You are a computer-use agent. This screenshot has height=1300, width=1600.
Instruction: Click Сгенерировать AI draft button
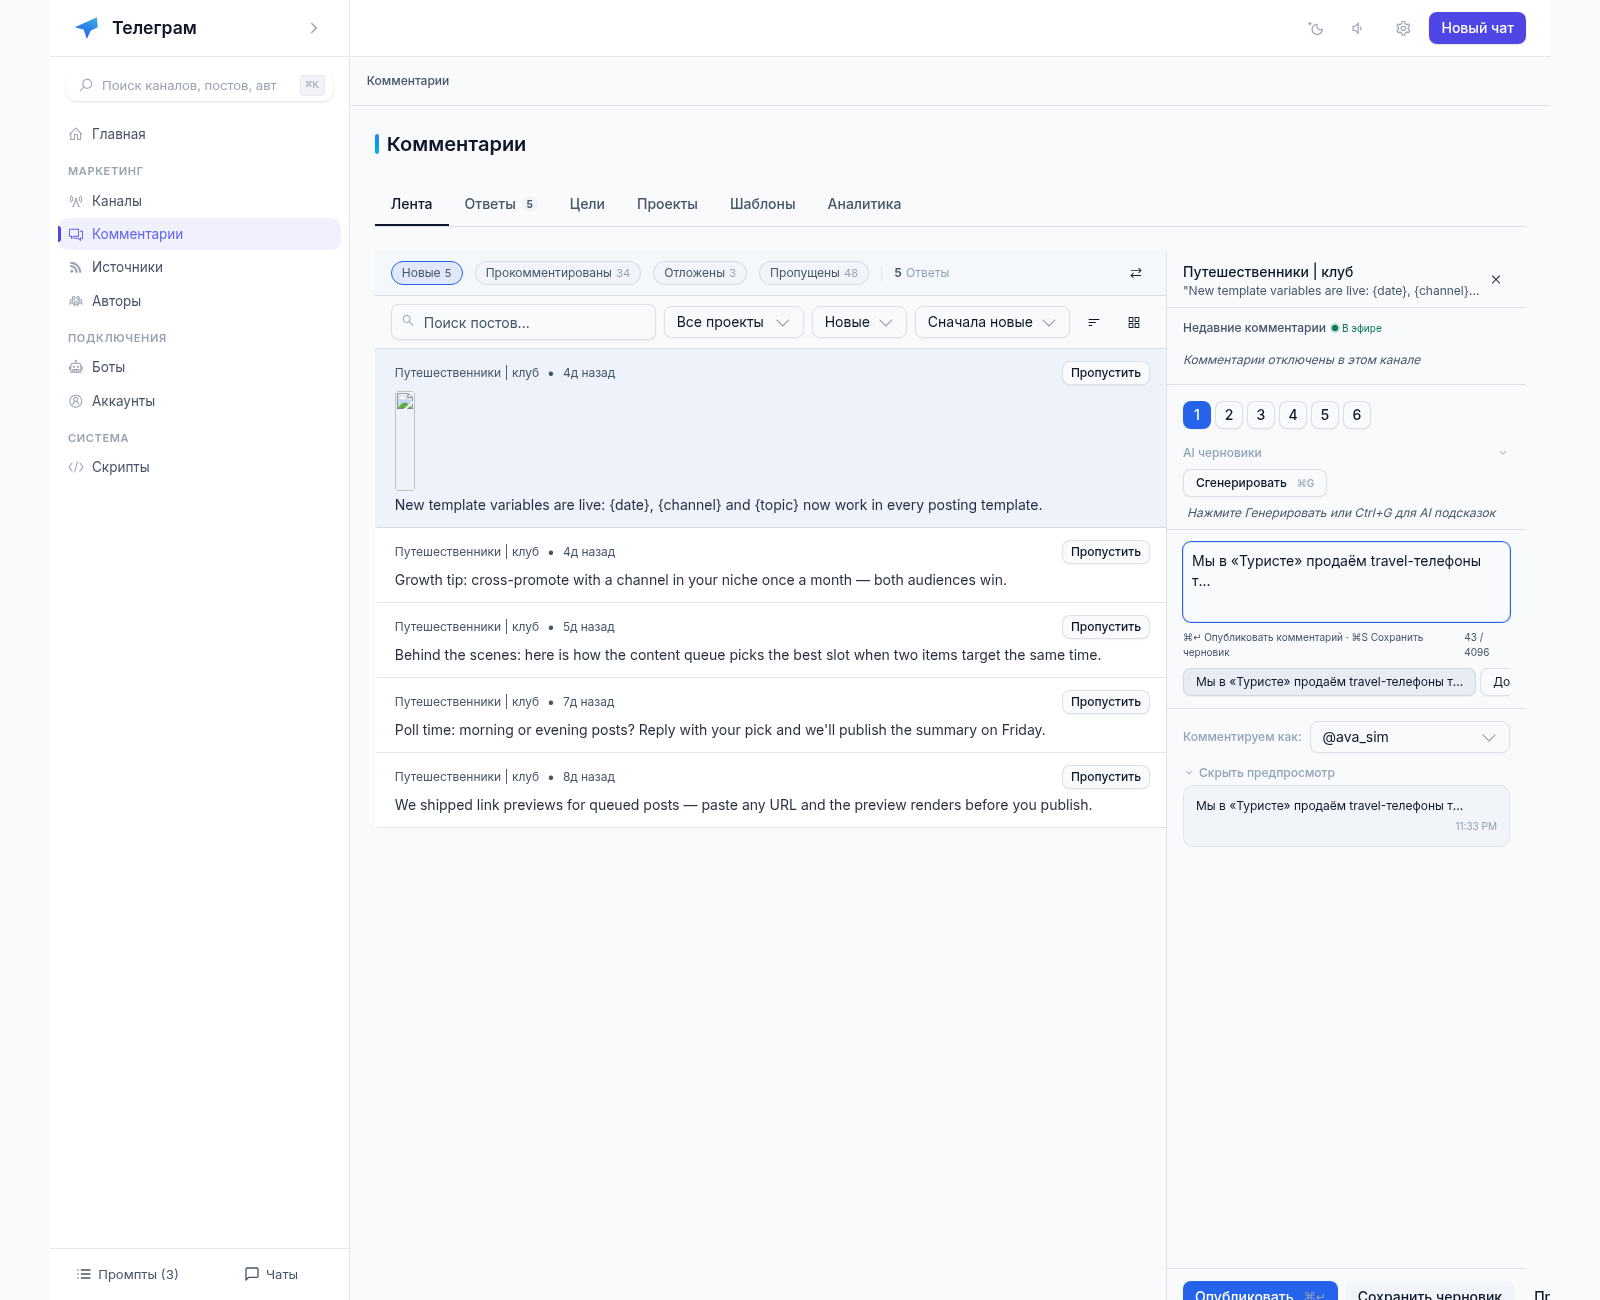(x=1255, y=483)
